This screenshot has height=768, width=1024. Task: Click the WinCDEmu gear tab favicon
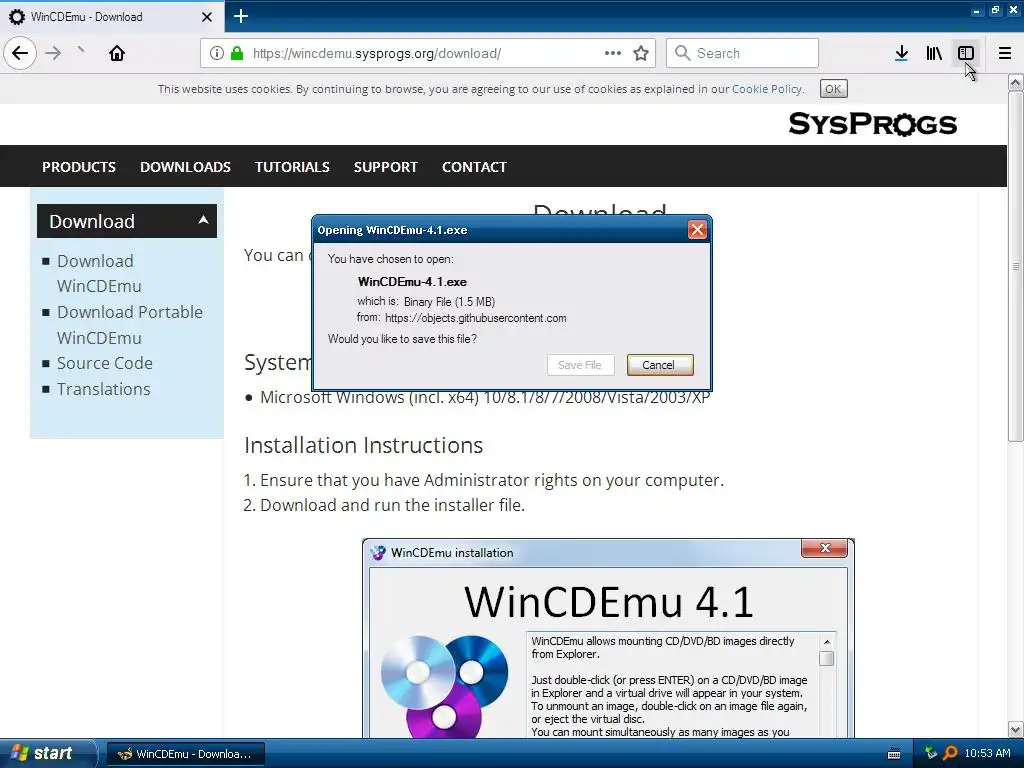(17, 17)
